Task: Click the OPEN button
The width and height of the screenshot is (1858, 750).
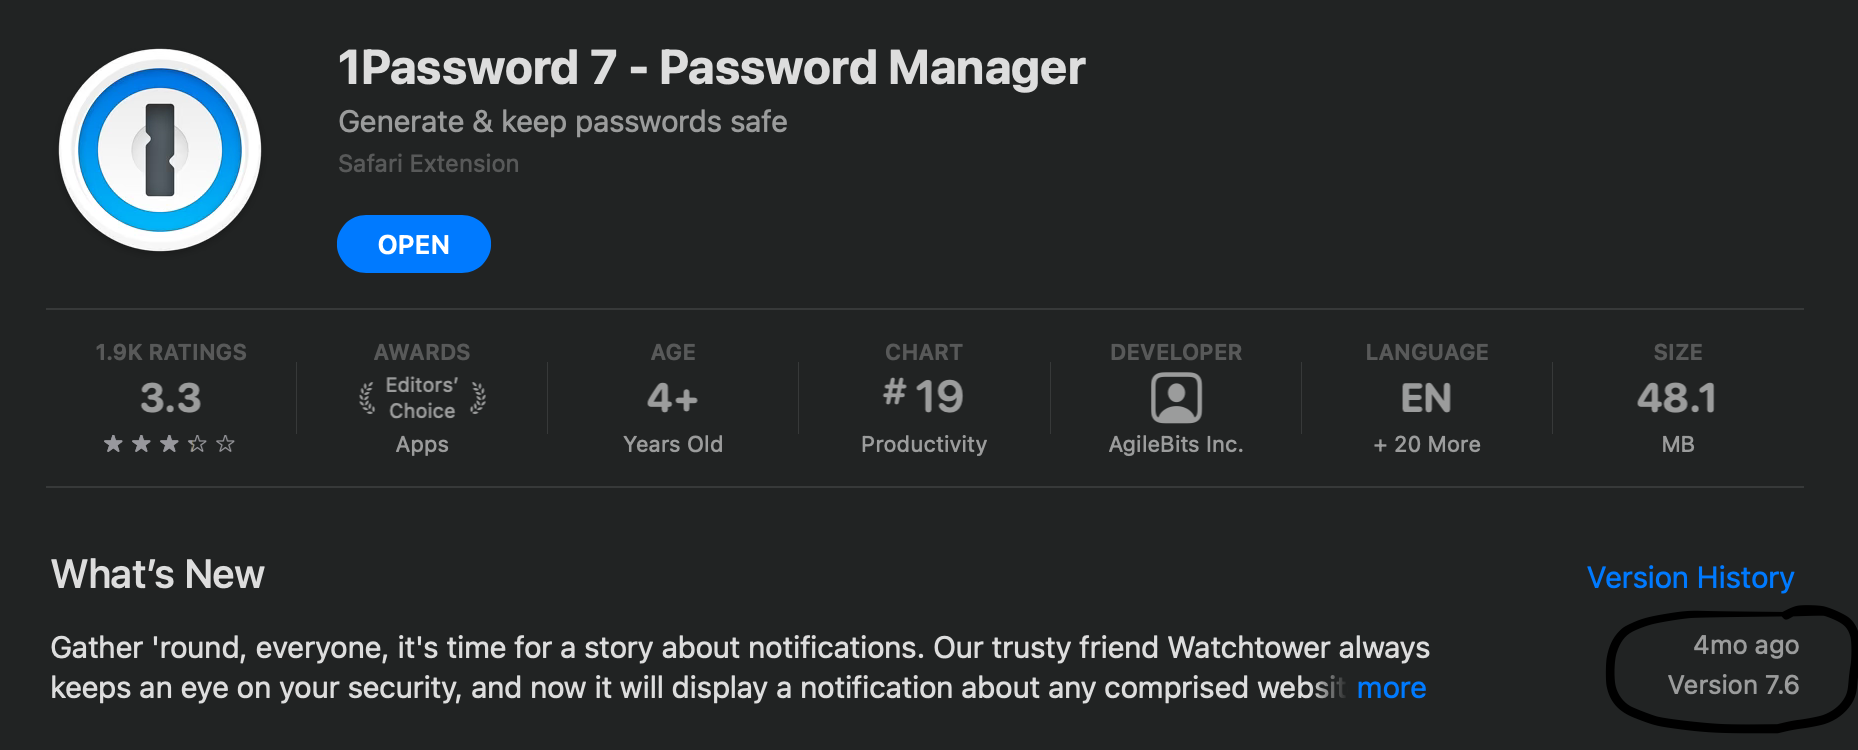Action: (x=413, y=244)
